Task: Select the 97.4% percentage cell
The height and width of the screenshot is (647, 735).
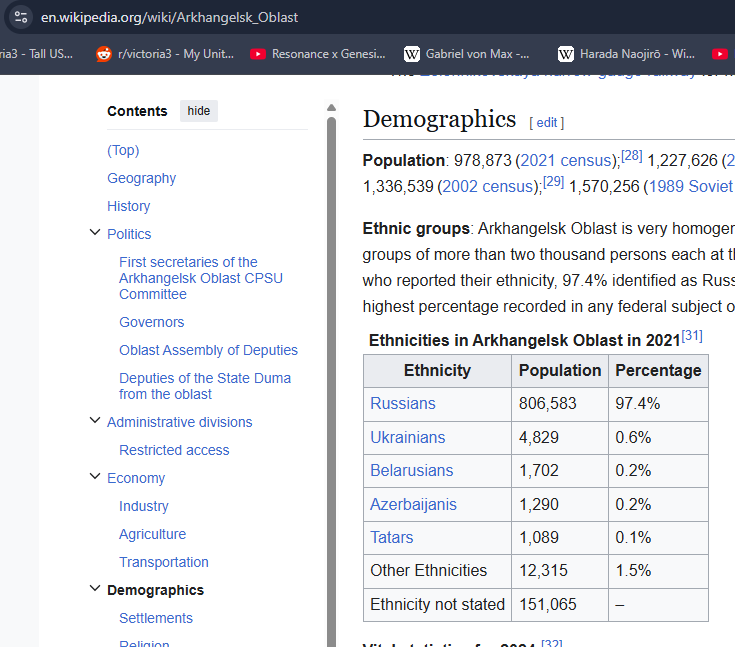Action: 658,404
